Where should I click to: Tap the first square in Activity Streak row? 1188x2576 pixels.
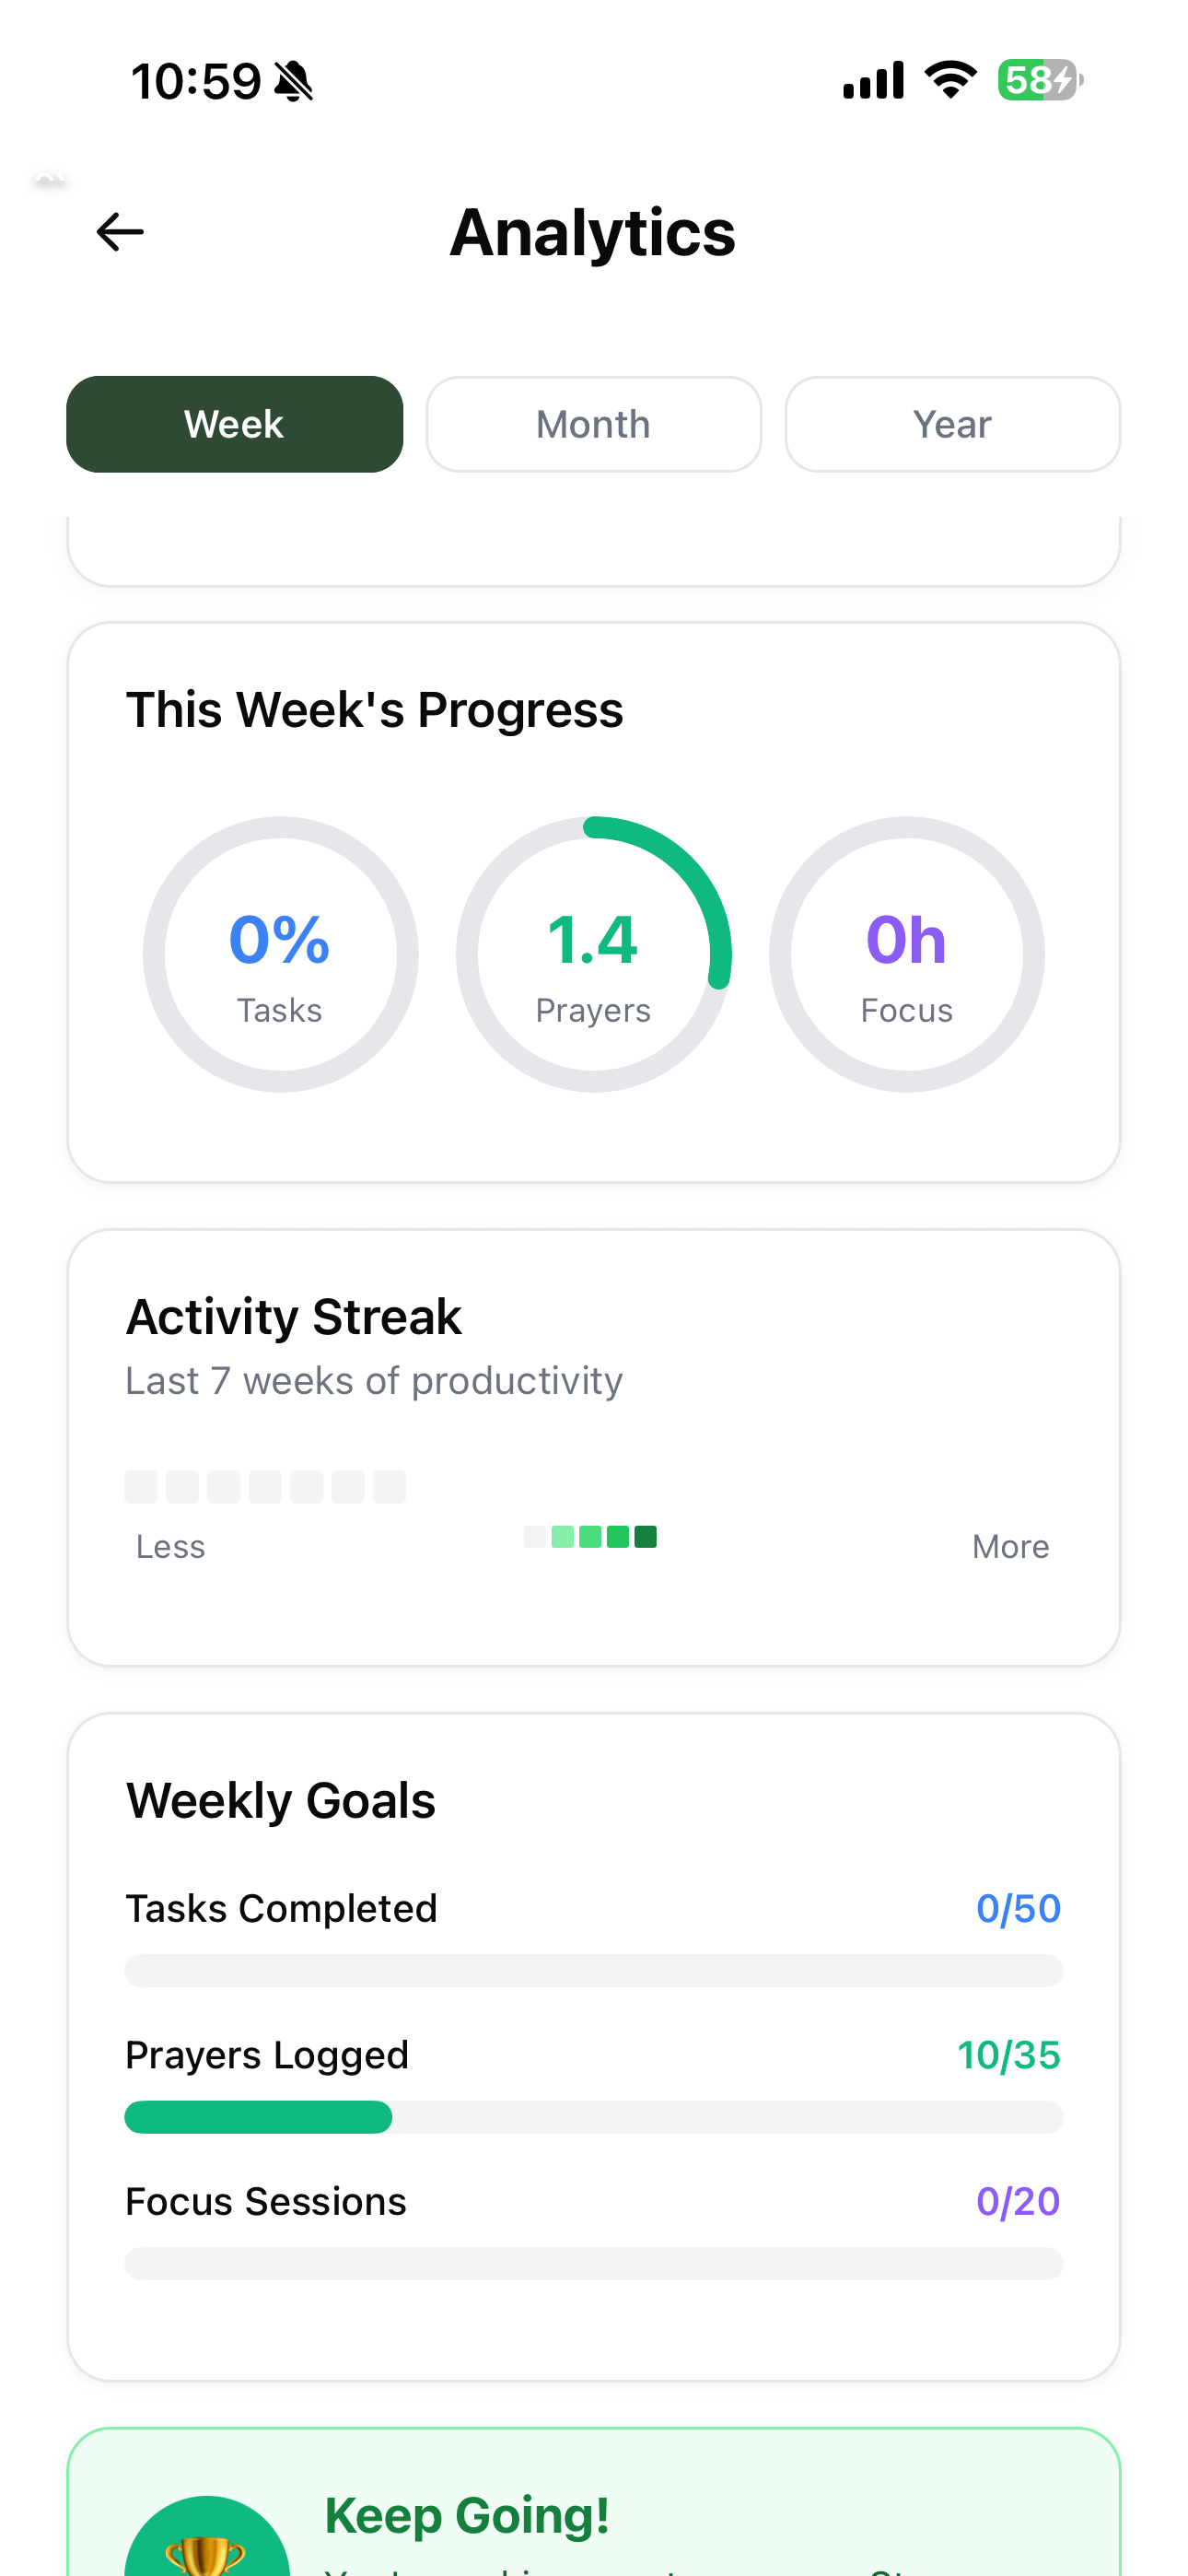point(140,1486)
